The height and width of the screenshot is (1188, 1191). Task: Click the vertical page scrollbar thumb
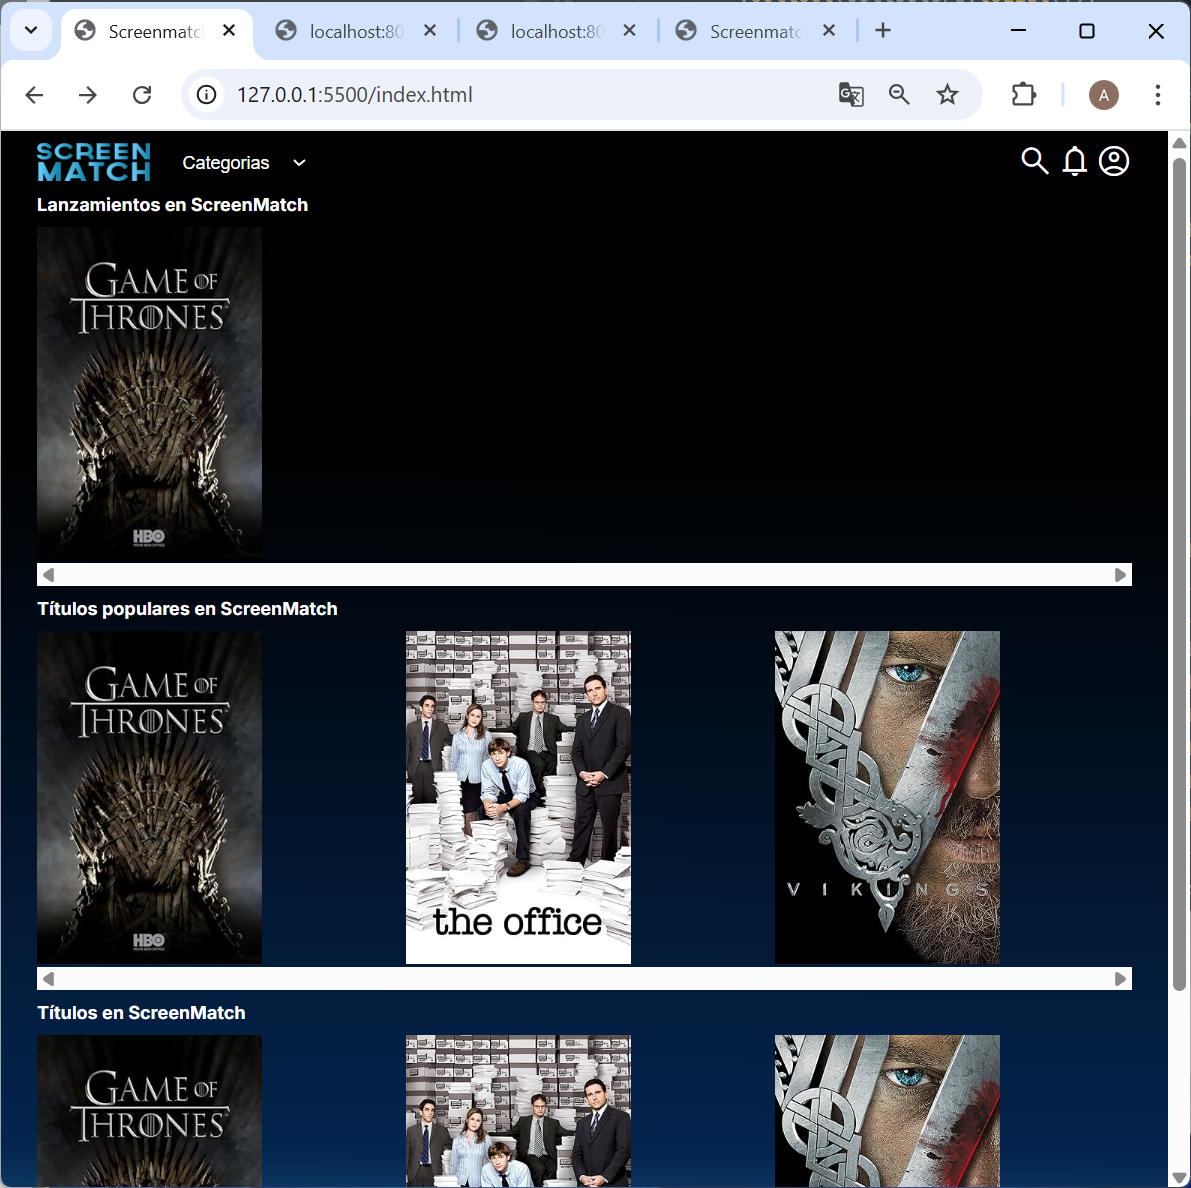coord(1179,574)
